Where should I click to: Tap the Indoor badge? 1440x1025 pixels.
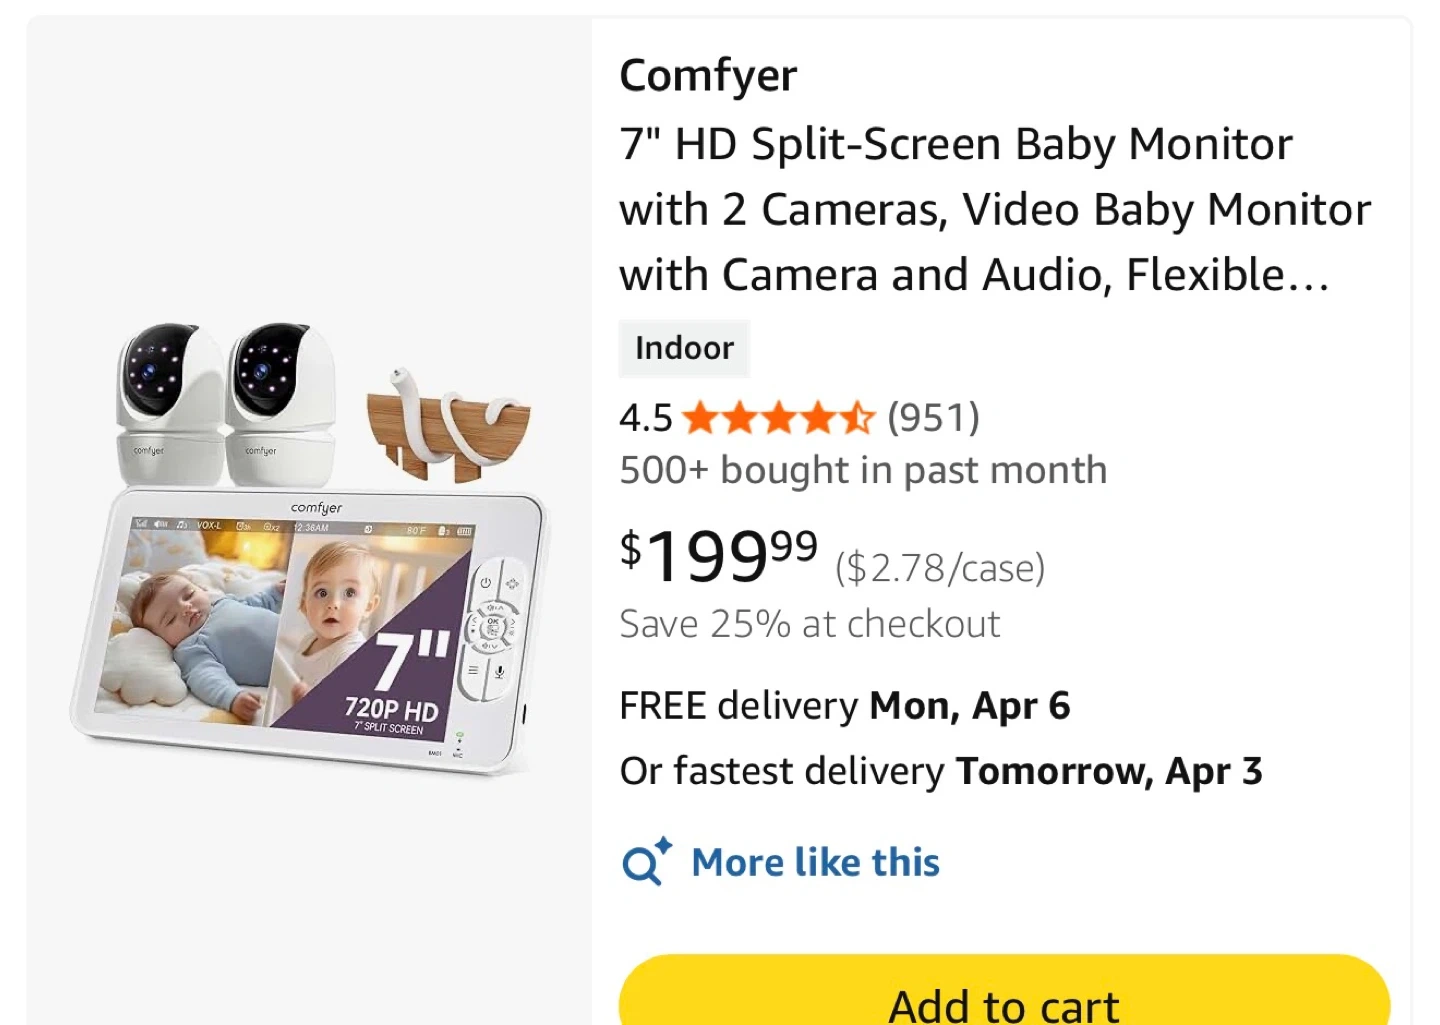684,348
